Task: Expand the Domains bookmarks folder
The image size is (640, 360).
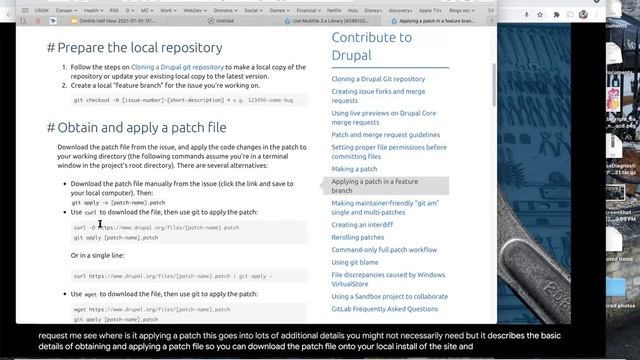Action: click(x=225, y=10)
